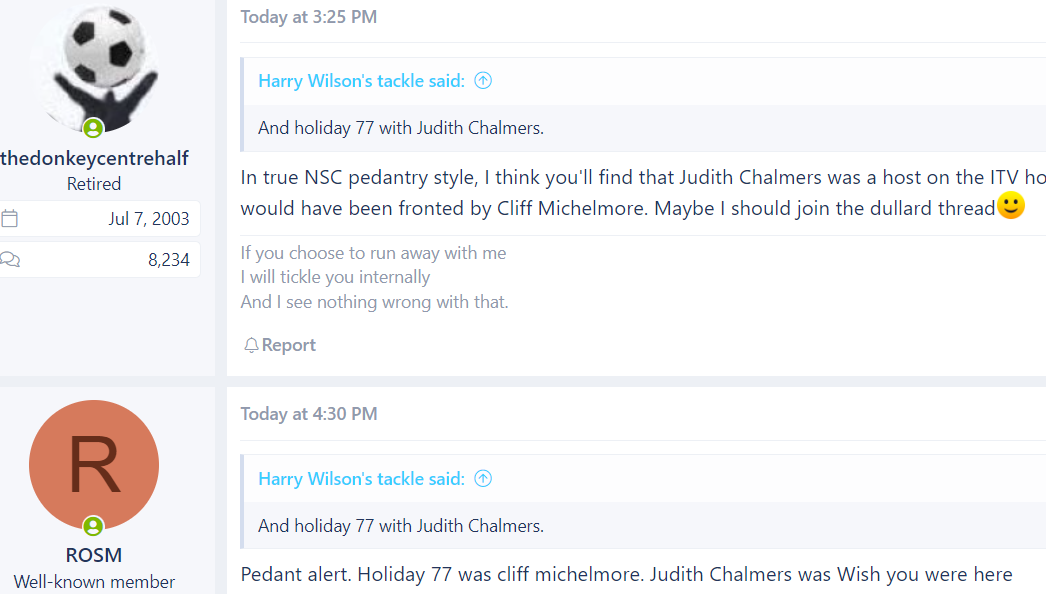
Task: Click 'Harry Wilson's tackle said:' in first post
Action: click(361, 81)
